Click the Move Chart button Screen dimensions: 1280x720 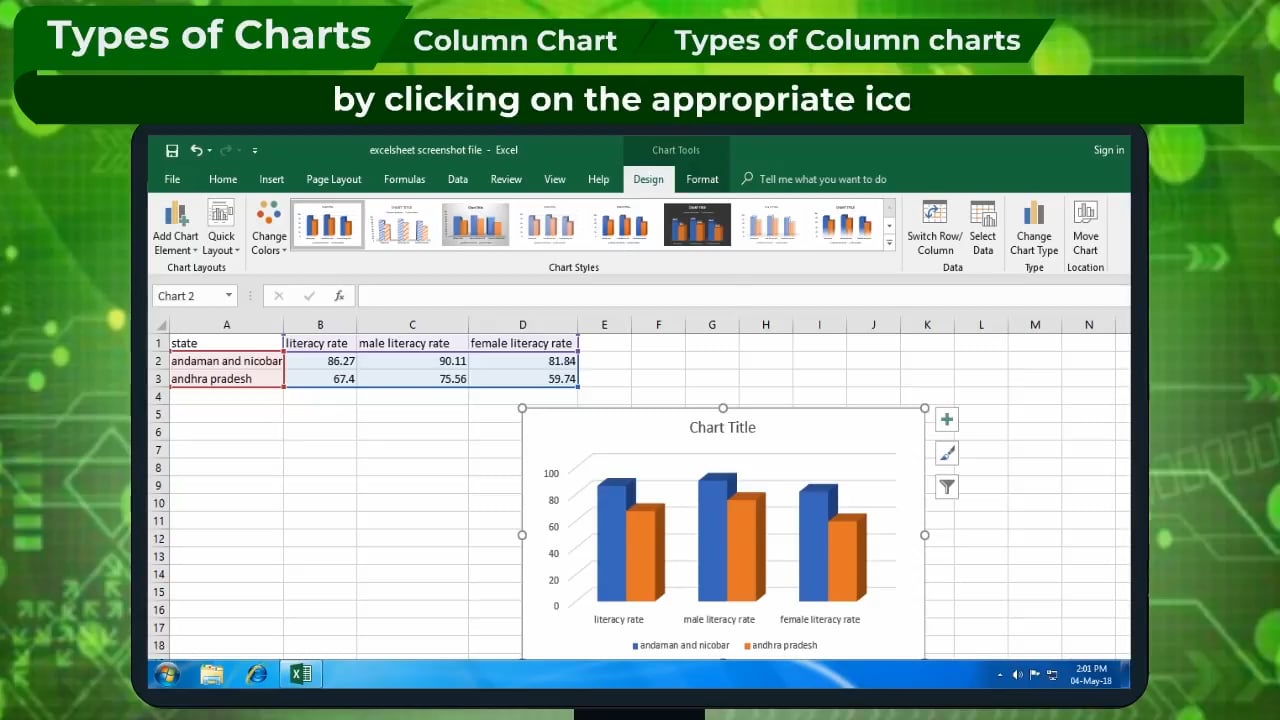tap(1085, 229)
